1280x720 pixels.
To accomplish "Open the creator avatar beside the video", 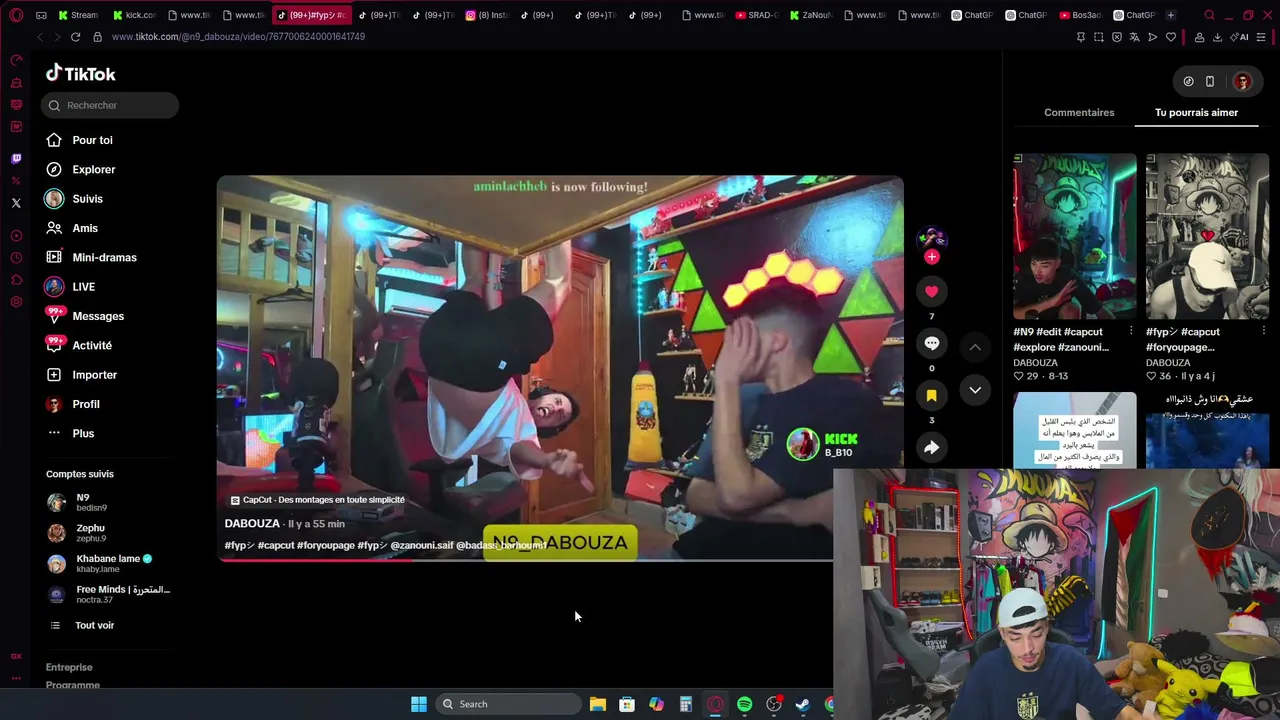I will click(931, 238).
